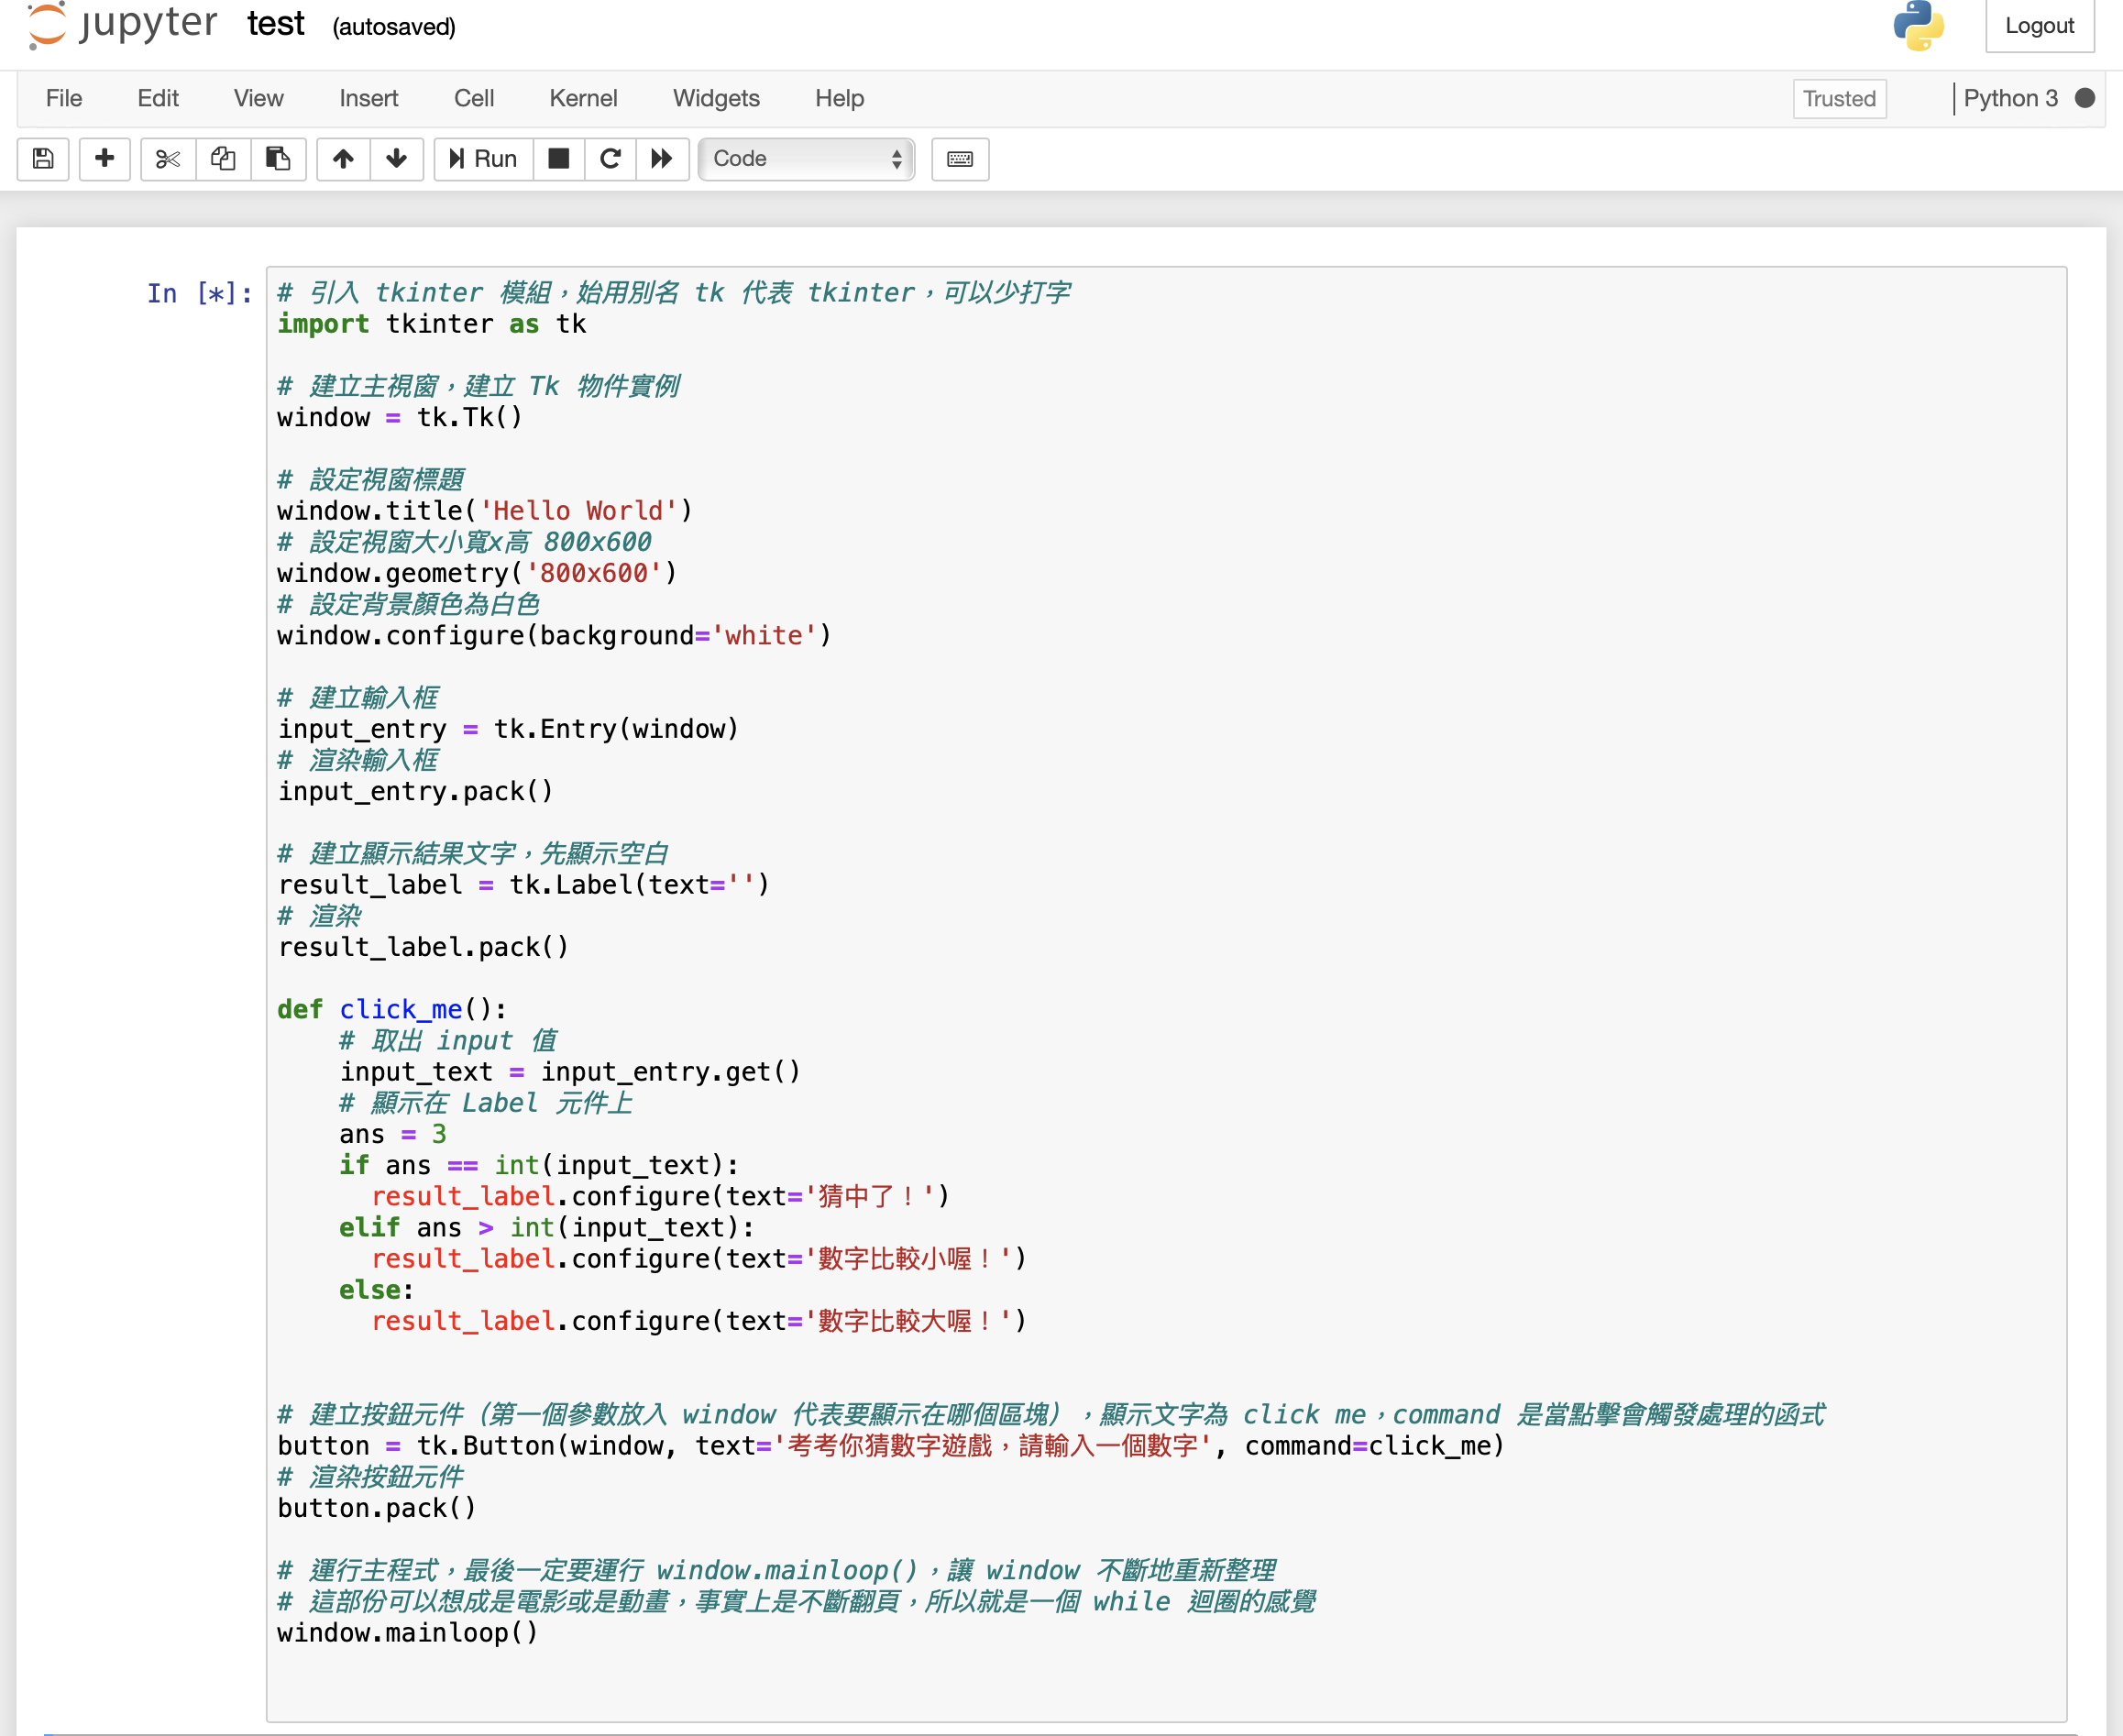Open the cell type dropdown showing Code
The image size is (2123, 1736).
point(805,159)
